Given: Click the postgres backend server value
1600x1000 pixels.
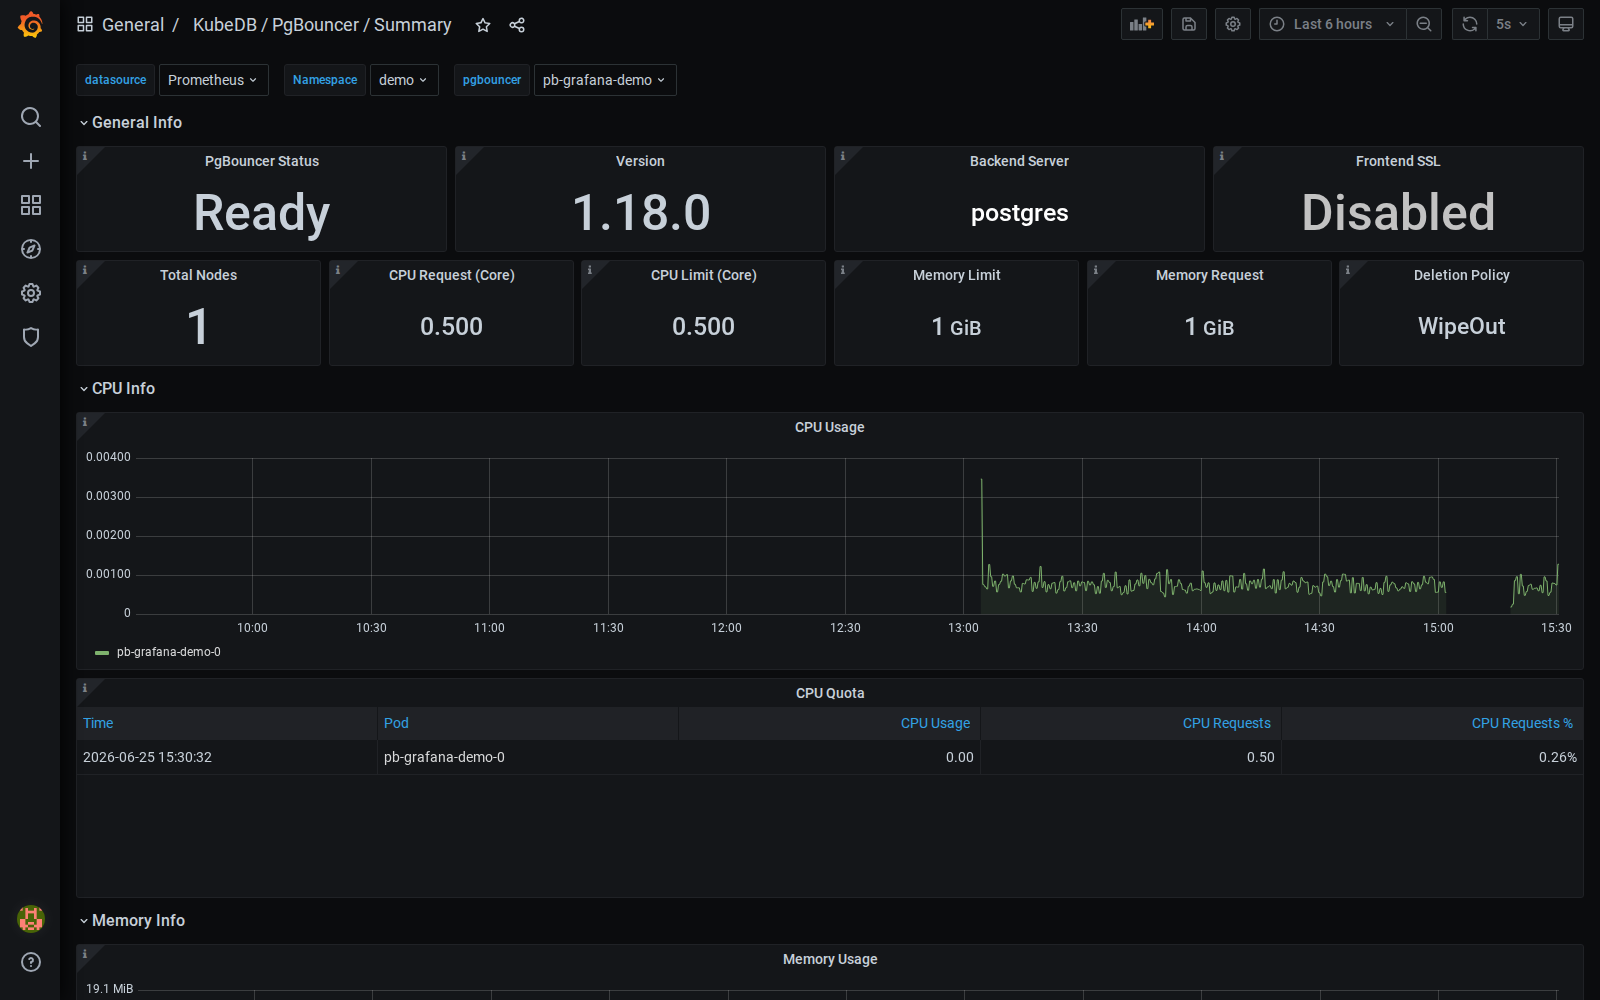Looking at the screenshot, I should click(1019, 213).
